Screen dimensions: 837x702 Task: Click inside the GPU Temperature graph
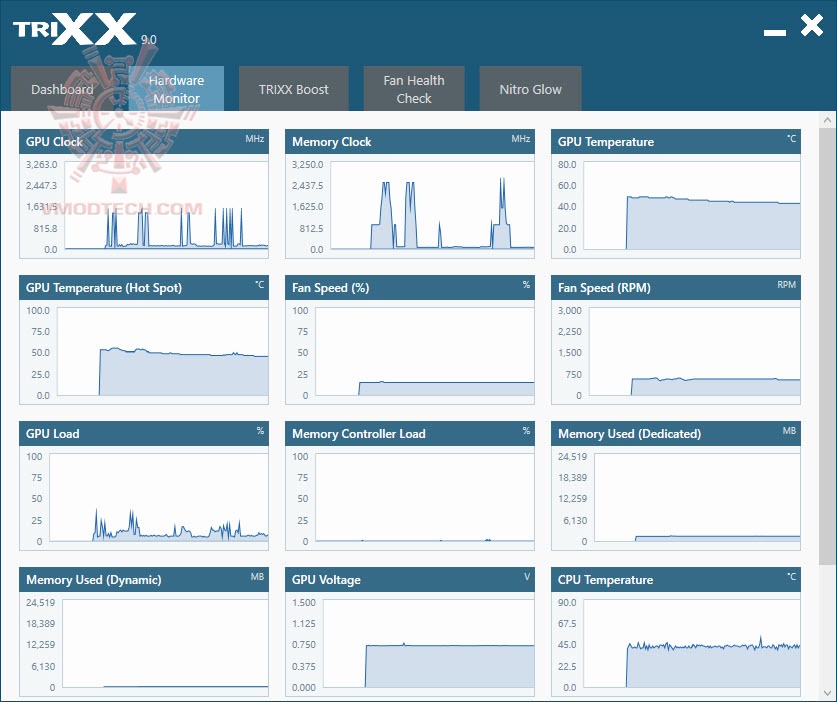(692, 206)
